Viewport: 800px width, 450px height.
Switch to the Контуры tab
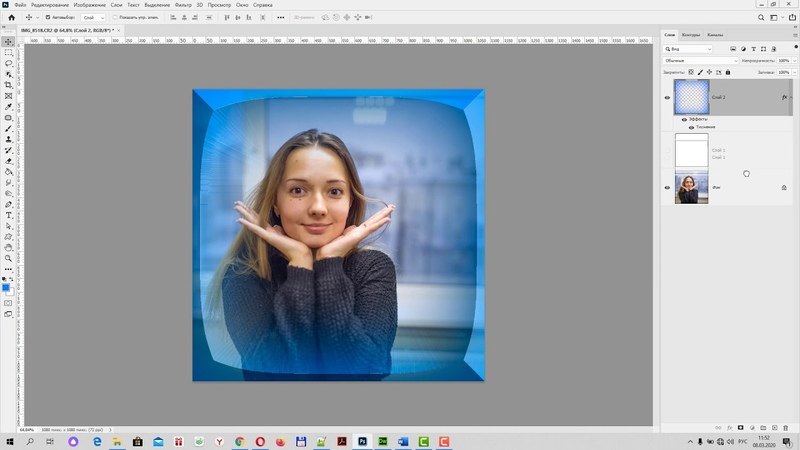tap(691, 35)
